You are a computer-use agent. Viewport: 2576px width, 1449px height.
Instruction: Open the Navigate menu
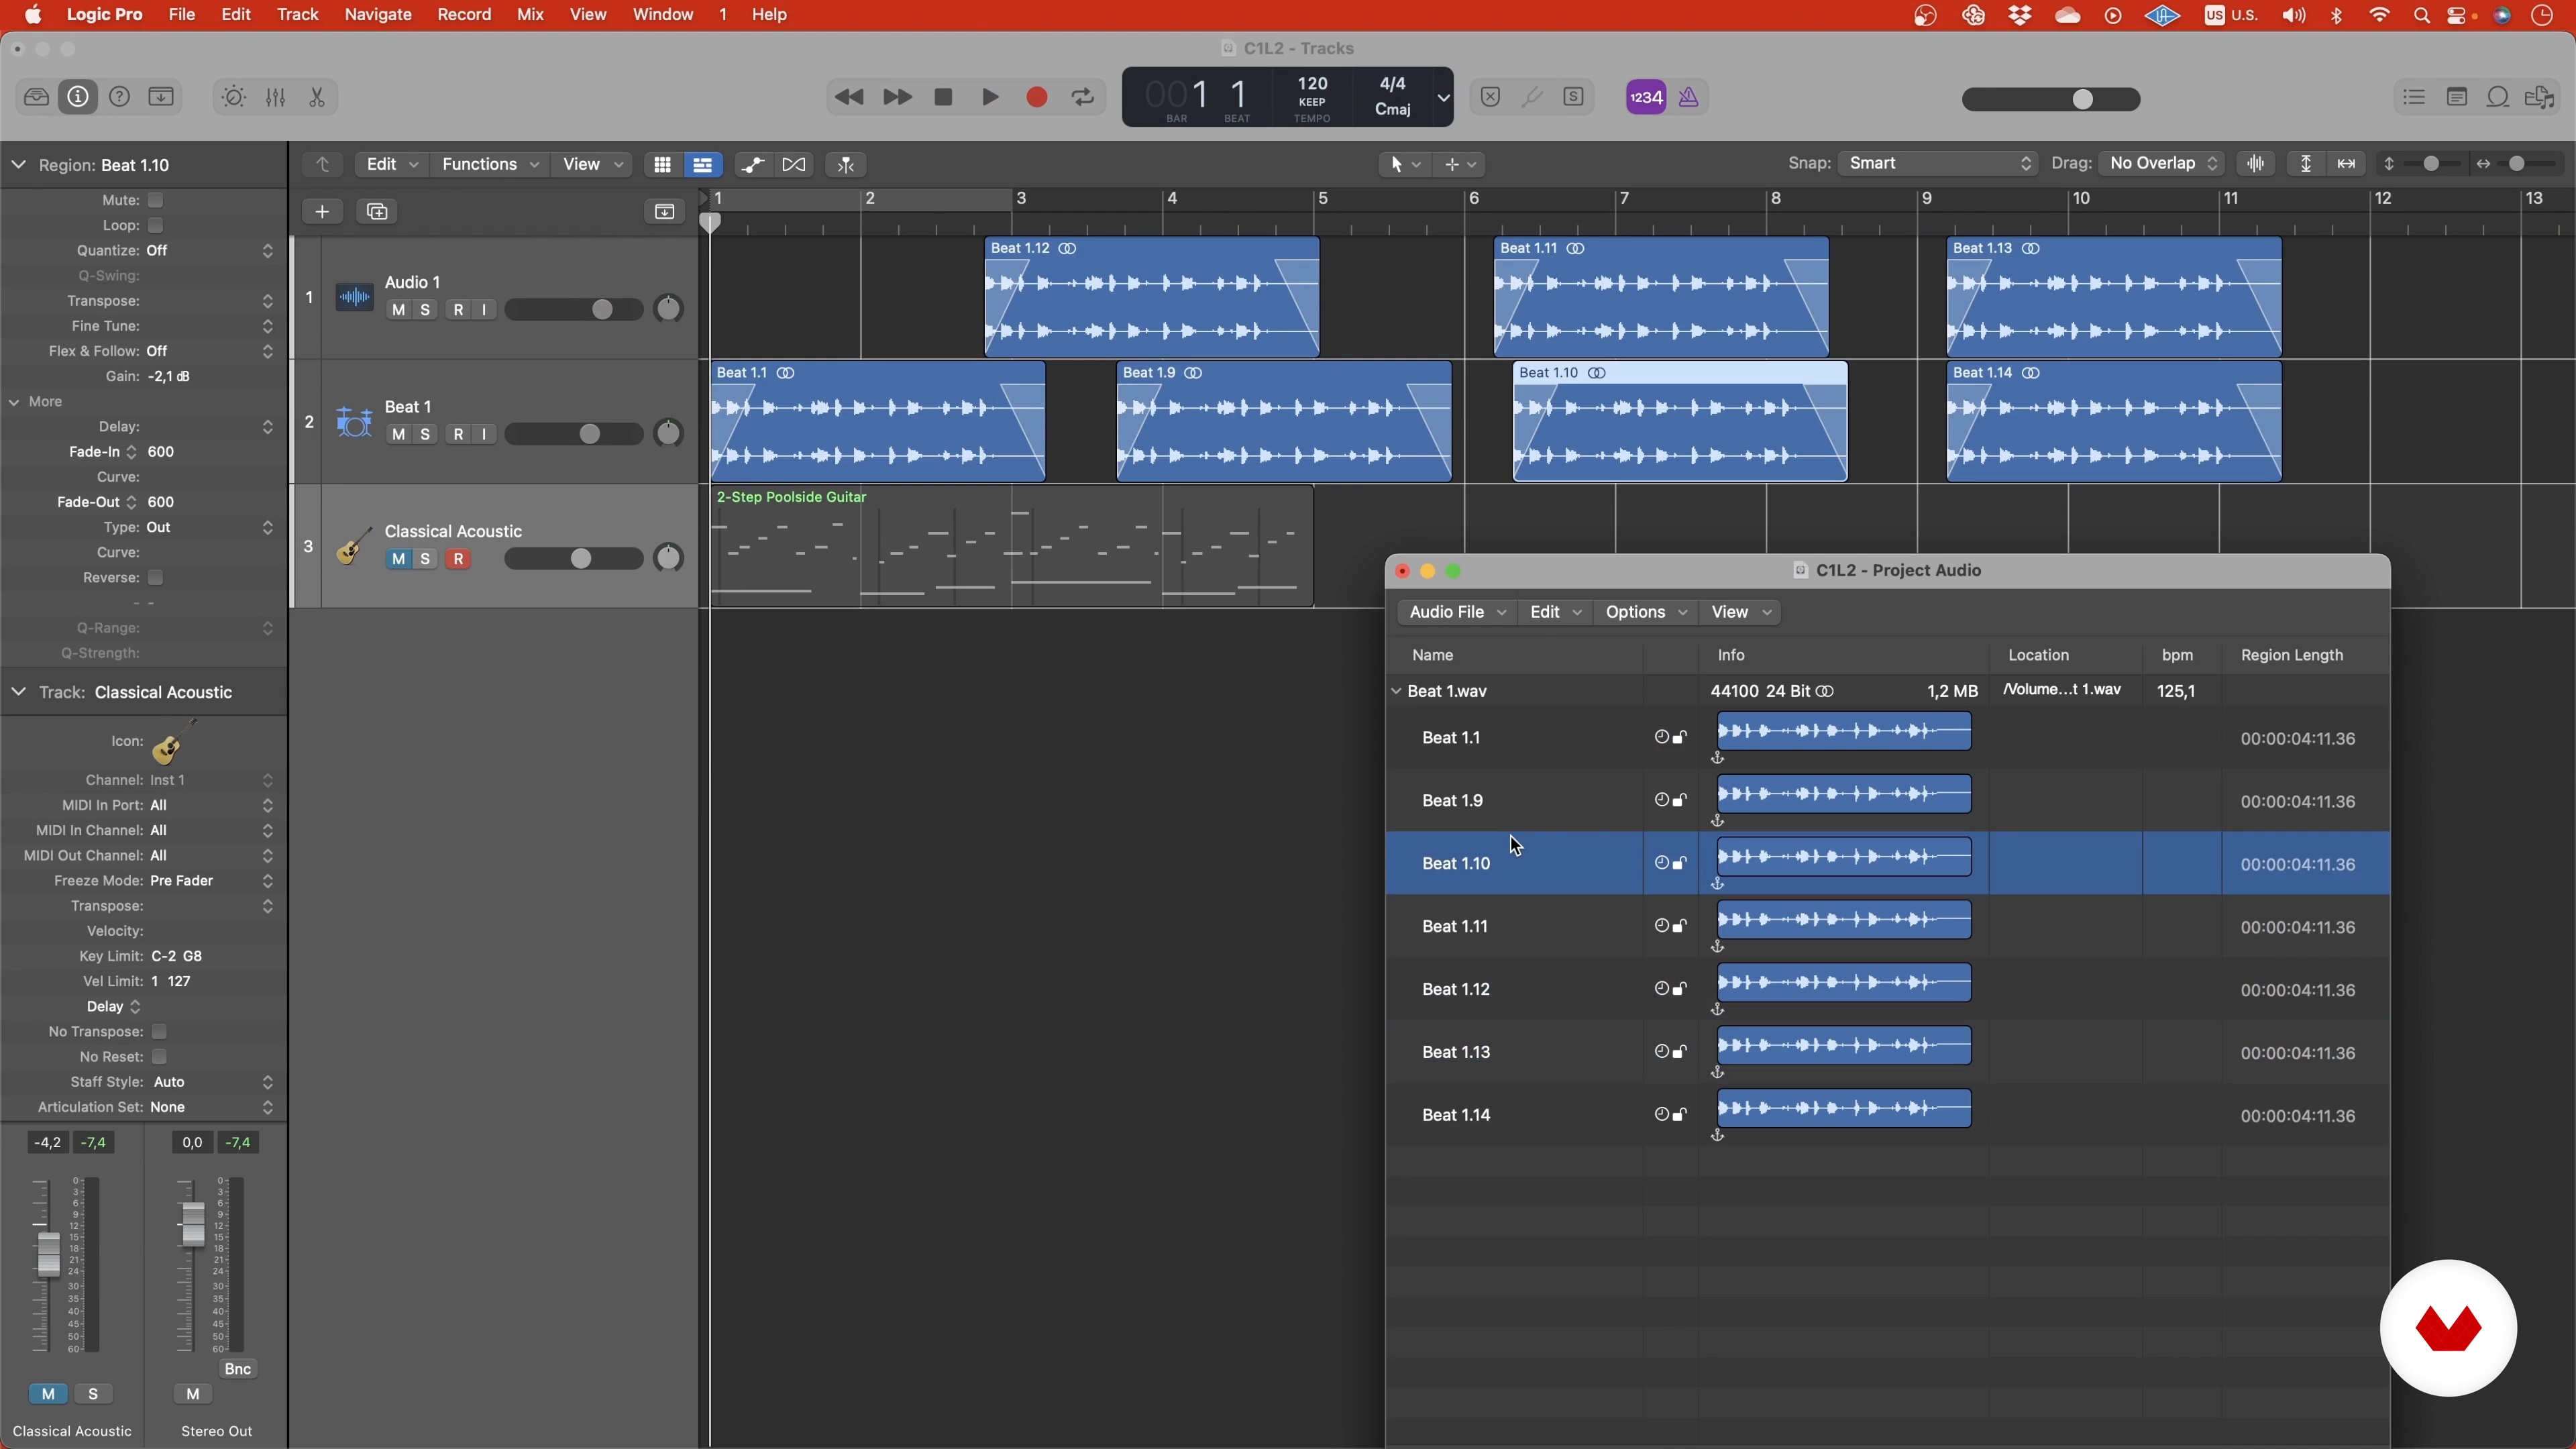click(378, 15)
